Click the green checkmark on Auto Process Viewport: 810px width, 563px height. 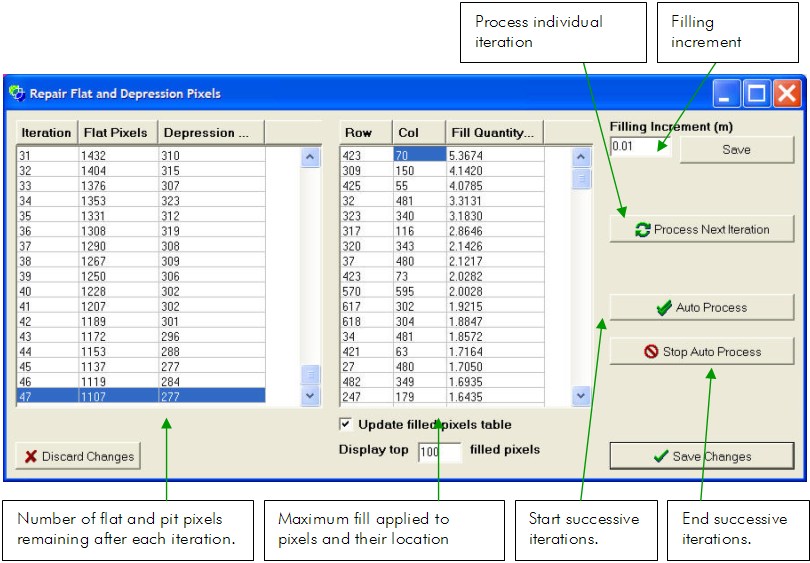pyautogui.click(x=664, y=308)
